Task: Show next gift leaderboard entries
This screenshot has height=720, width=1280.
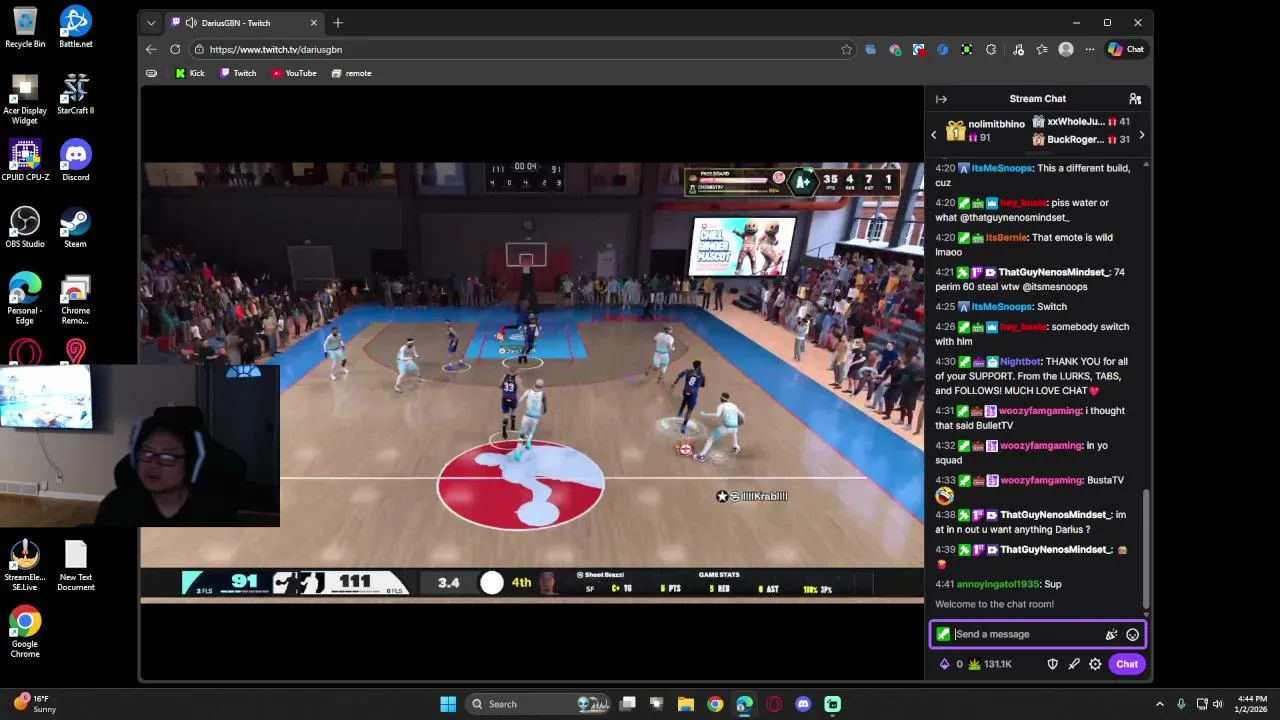Action: click(x=1142, y=135)
